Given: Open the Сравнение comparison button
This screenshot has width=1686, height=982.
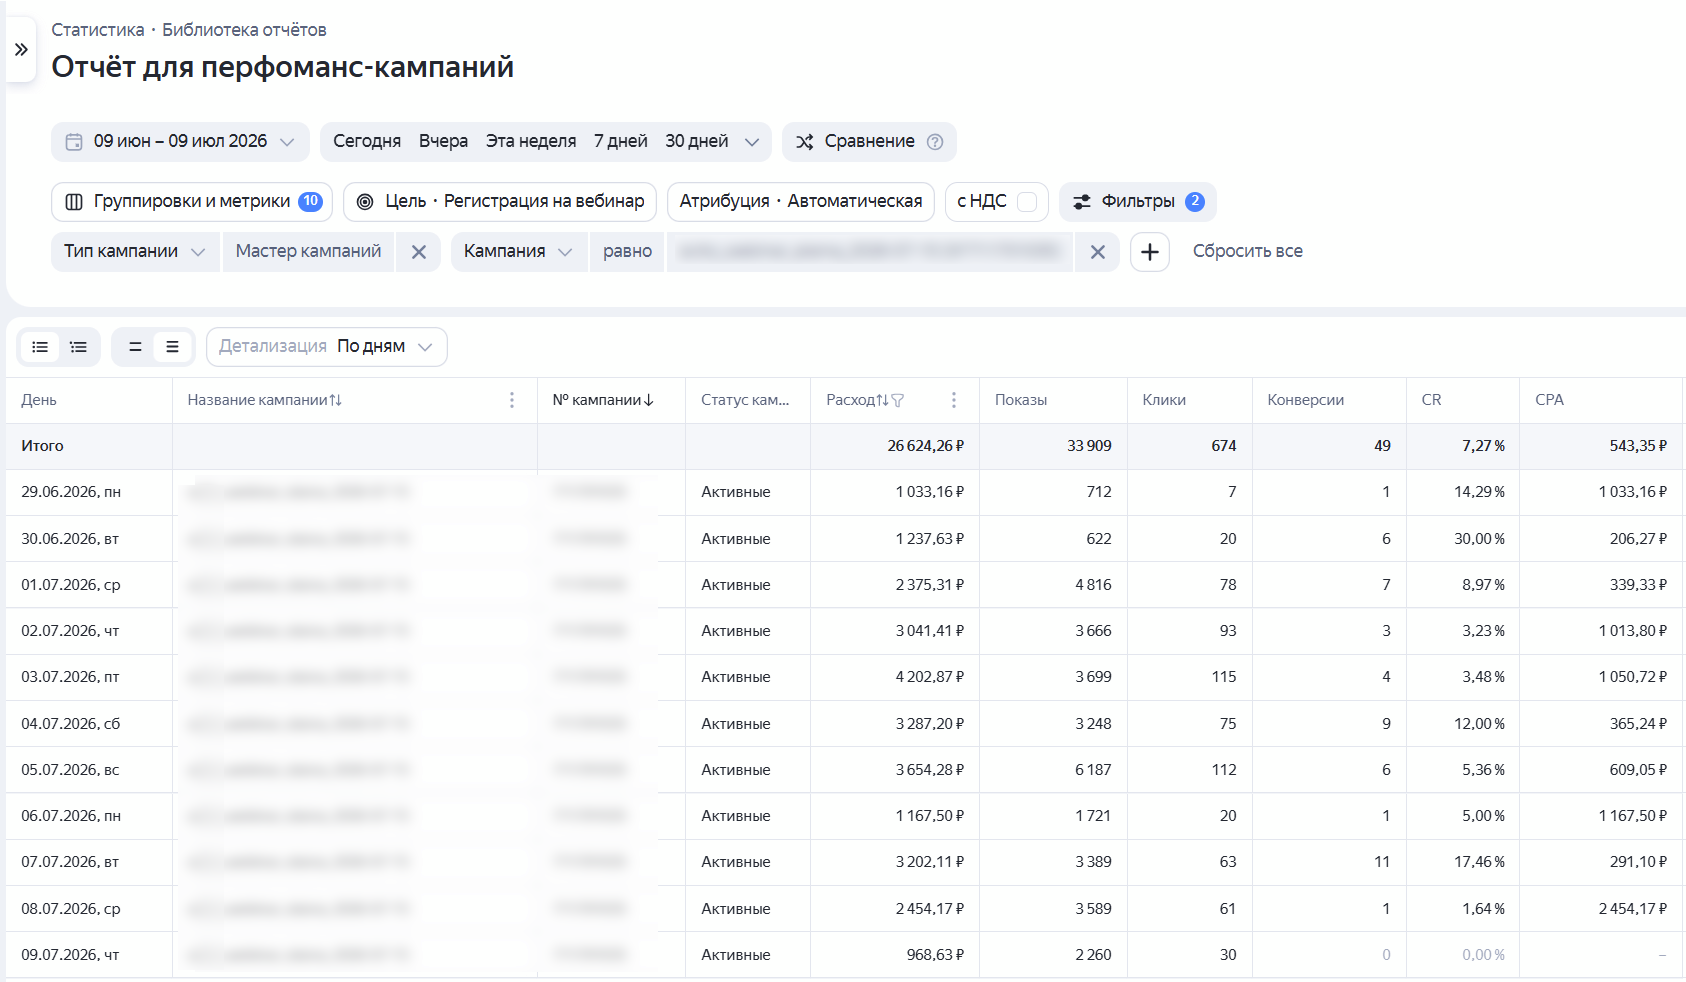Looking at the screenshot, I should click(869, 141).
